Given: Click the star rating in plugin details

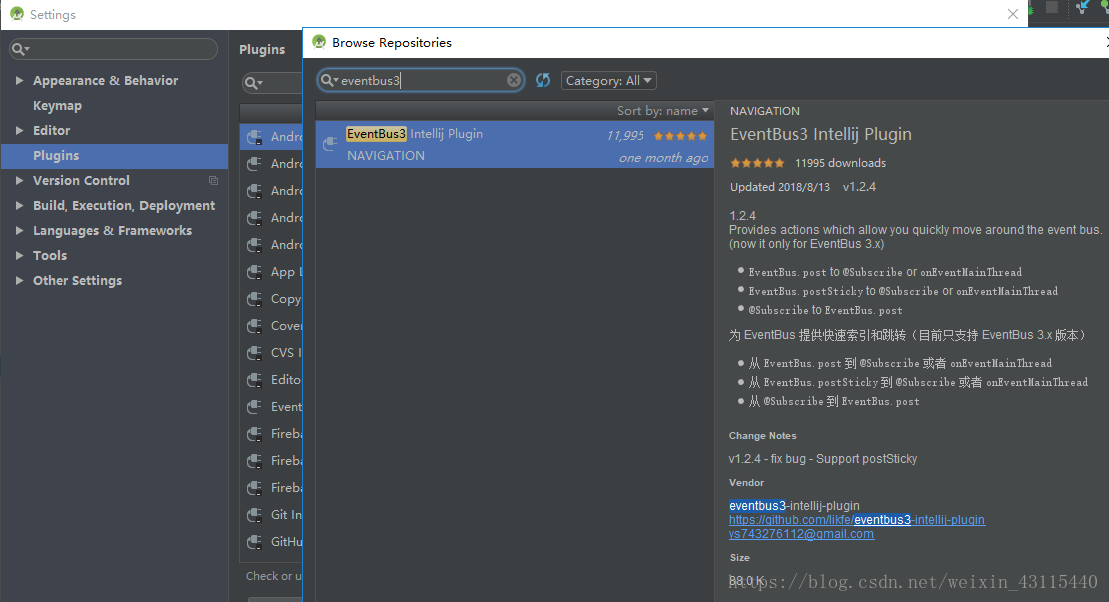Looking at the screenshot, I should point(757,163).
